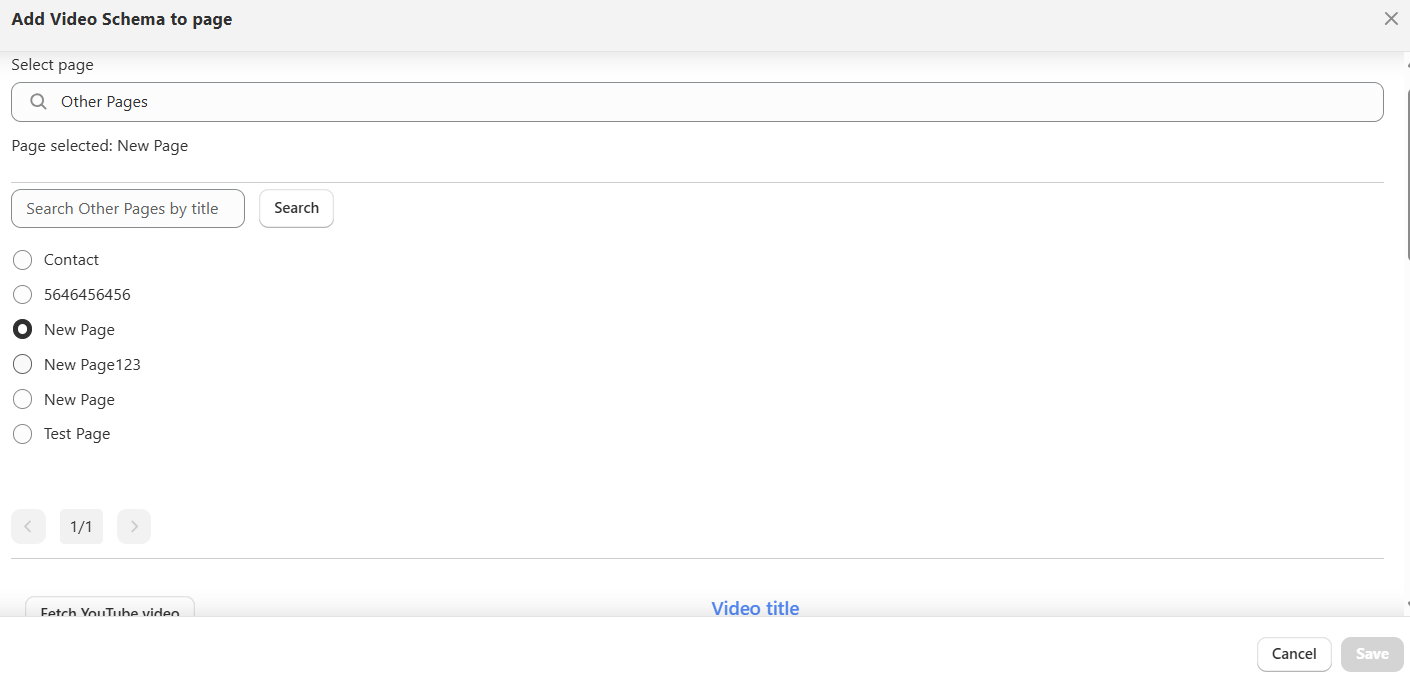The width and height of the screenshot is (1410, 683).
Task: Open the Video title link
Action: (755, 608)
